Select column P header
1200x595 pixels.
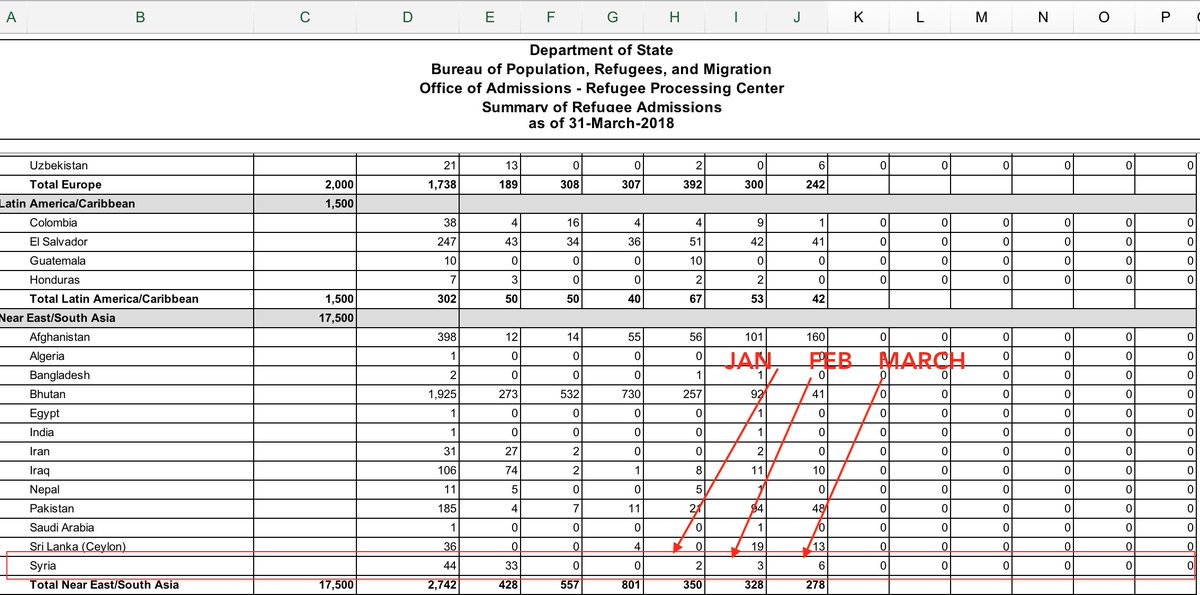[1165, 16]
